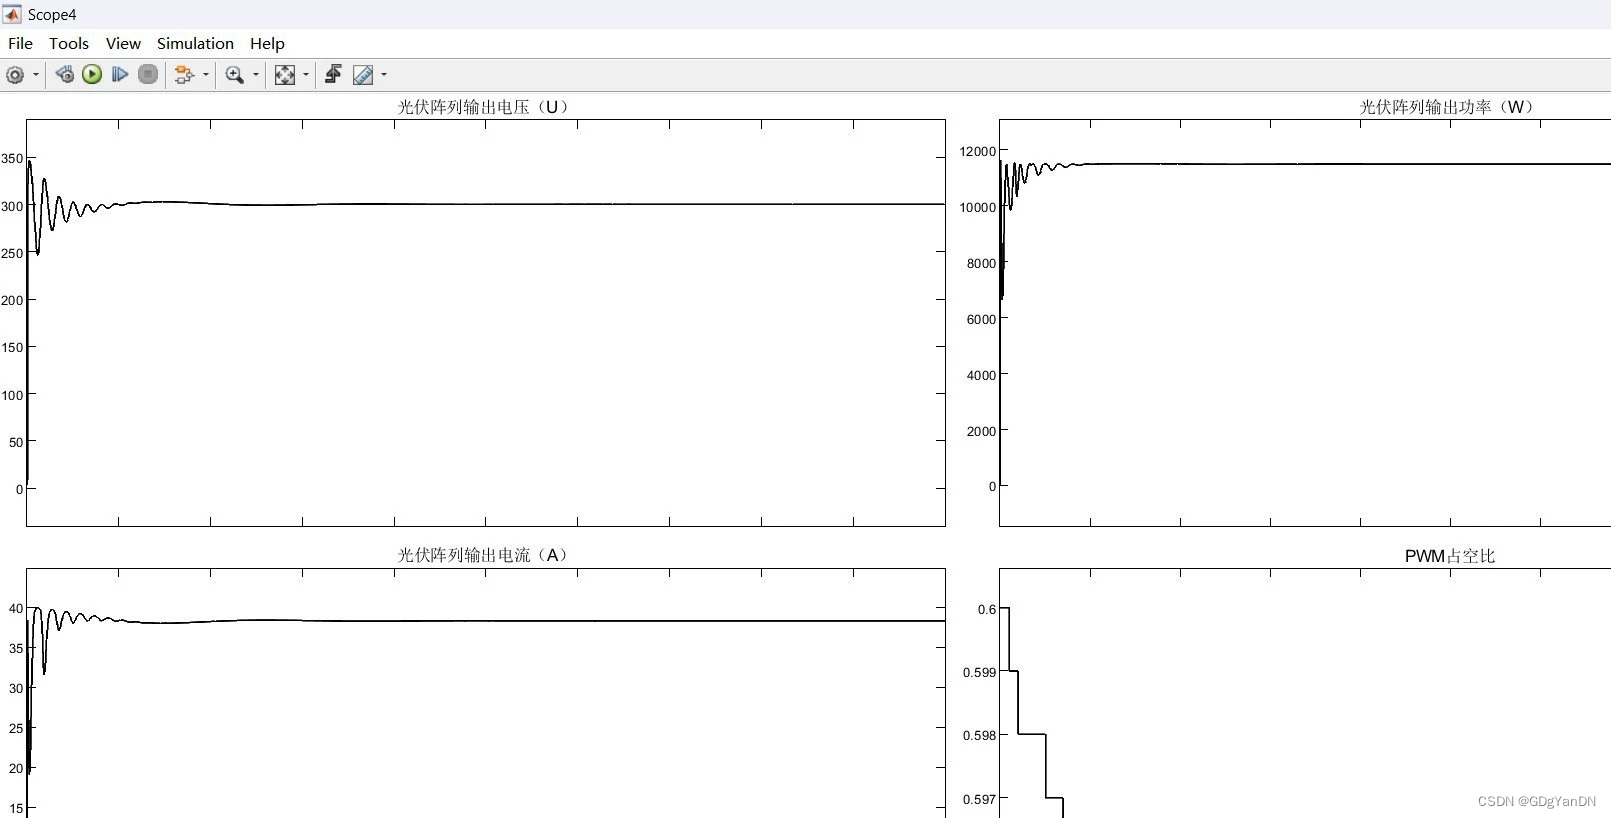Click the 6000 tick label on power plot
Screen dimensions: 1611x818
coord(981,320)
